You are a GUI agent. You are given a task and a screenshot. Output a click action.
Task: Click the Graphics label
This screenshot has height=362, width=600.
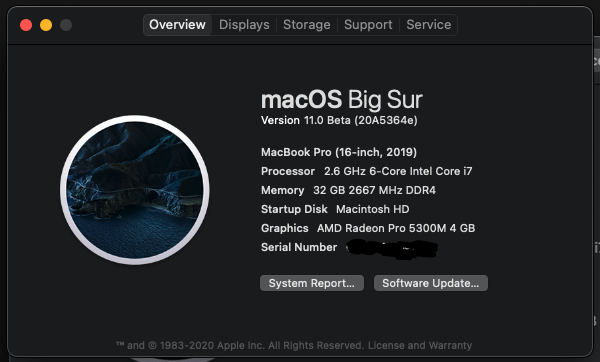tap(285, 228)
